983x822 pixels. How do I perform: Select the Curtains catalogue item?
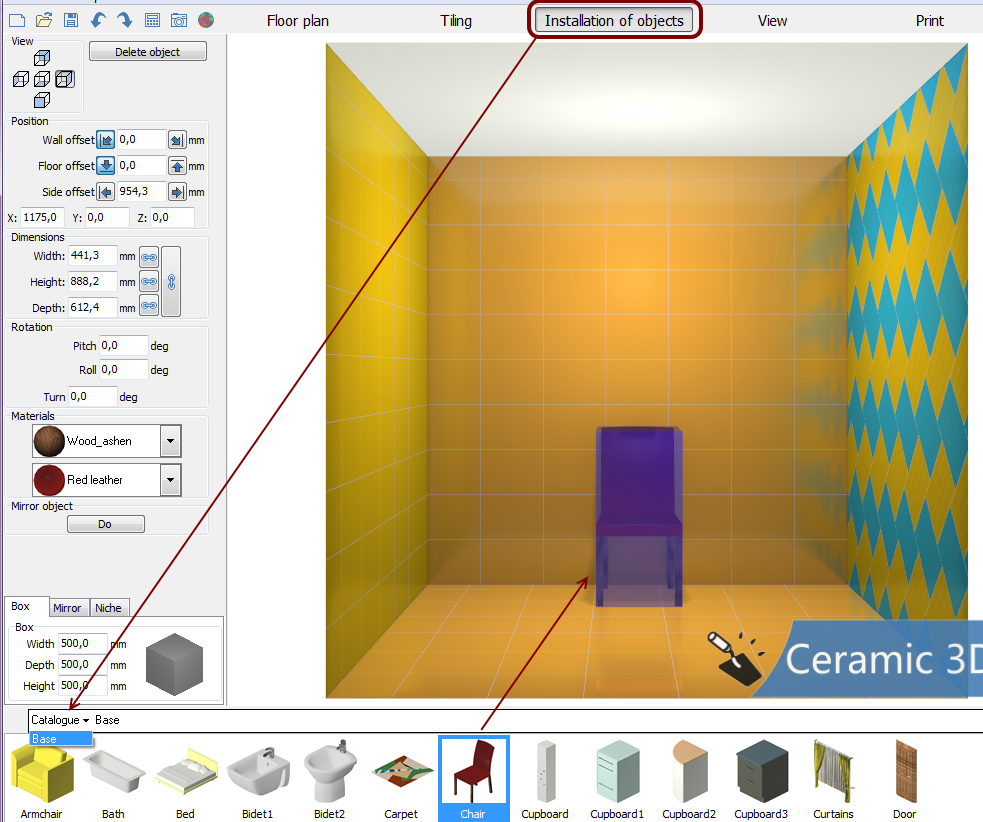pos(833,779)
